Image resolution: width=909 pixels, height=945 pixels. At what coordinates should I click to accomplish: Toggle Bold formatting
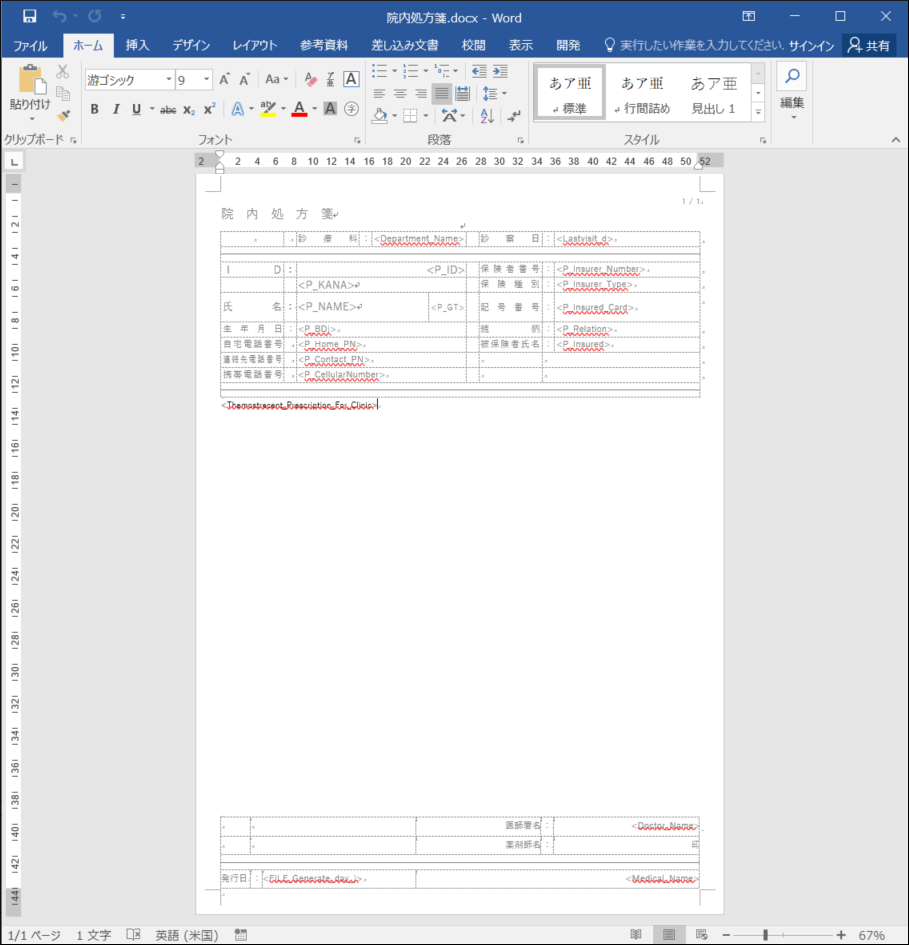coord(94,109)
